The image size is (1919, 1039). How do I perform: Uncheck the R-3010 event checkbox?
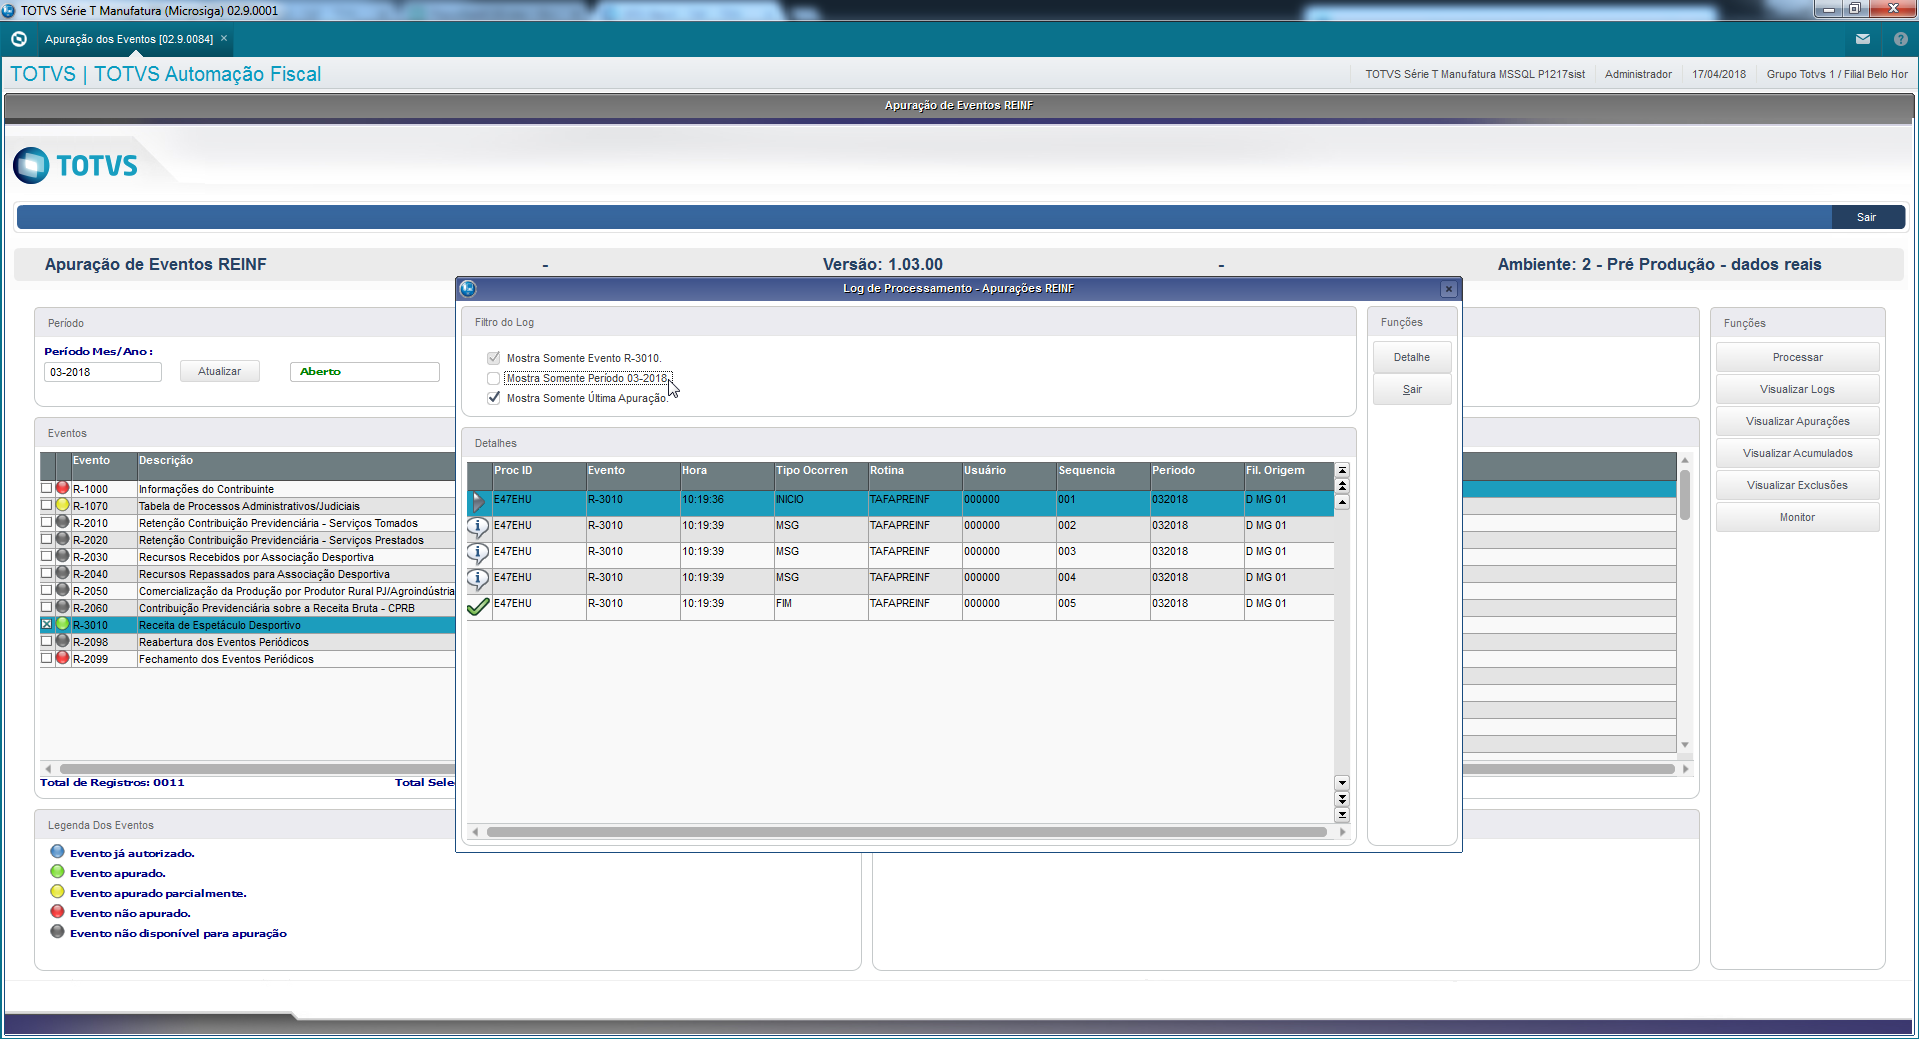46,624
